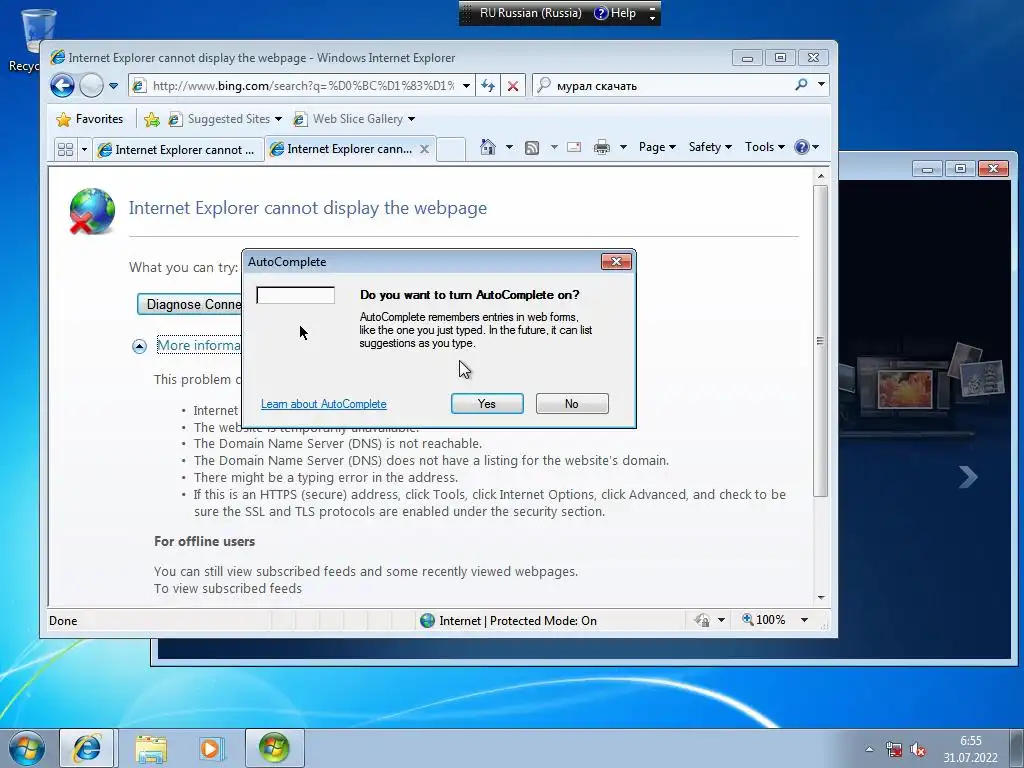Click next arrow in background window
Image resolution: width=1024 pixels, height=768 pixels.
click(968, 477)
